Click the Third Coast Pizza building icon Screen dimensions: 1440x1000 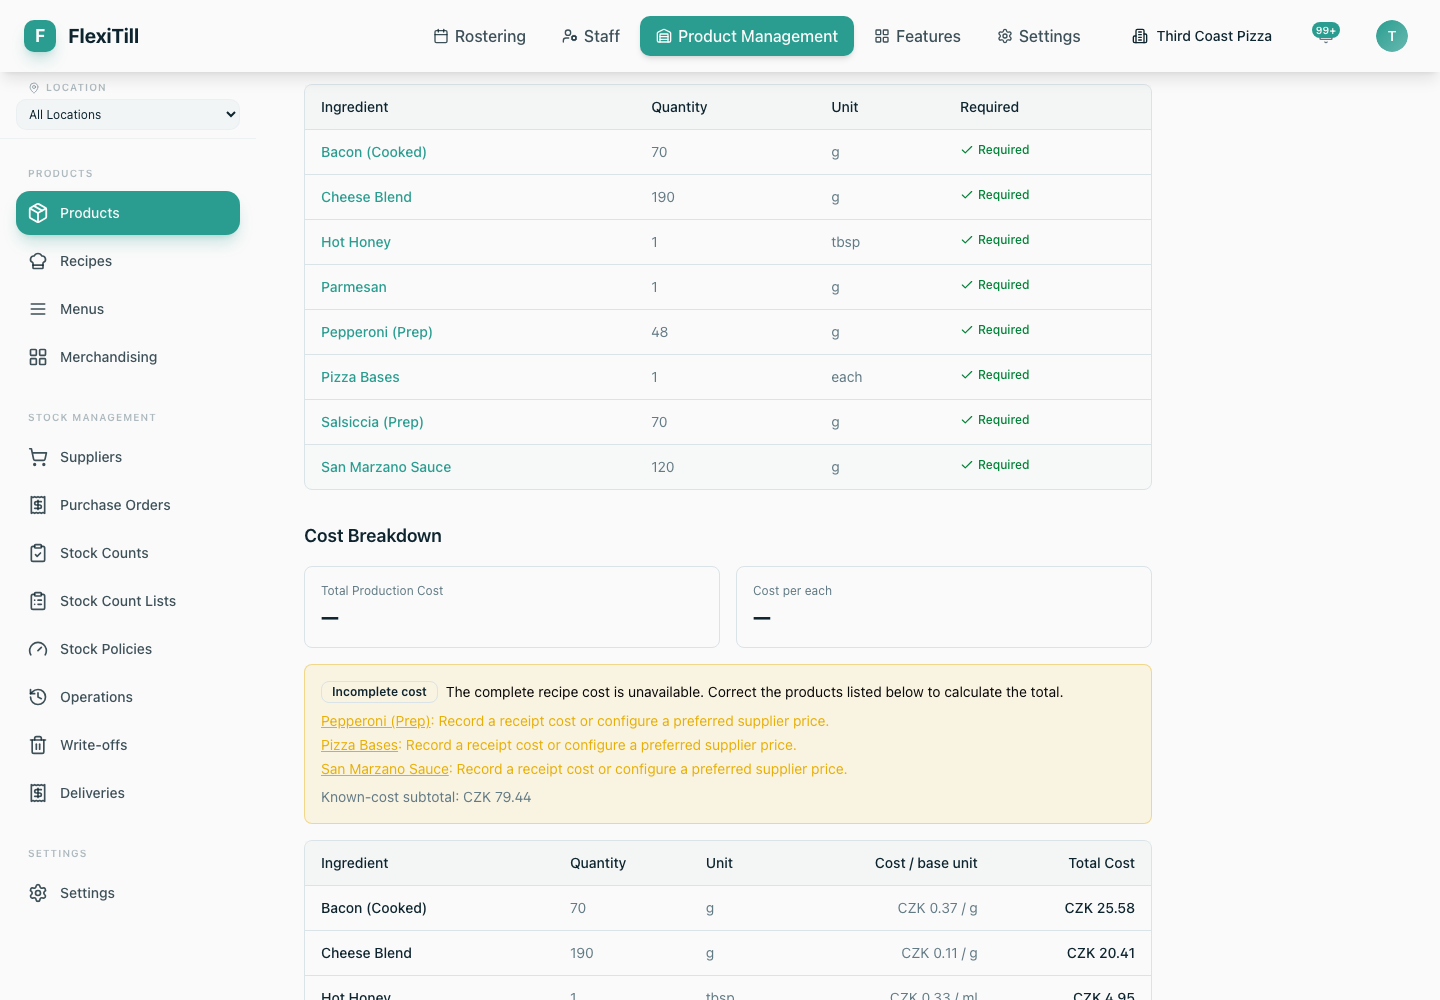tap(1140, 36)
